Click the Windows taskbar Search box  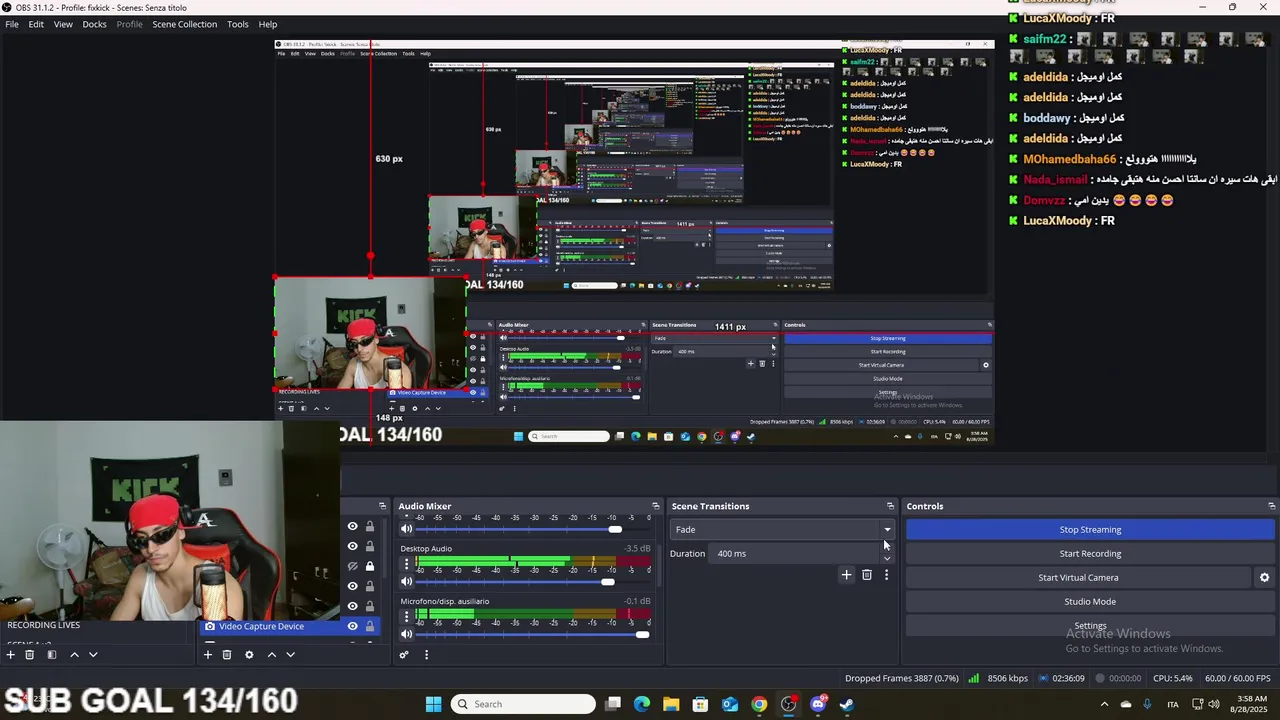523,704
